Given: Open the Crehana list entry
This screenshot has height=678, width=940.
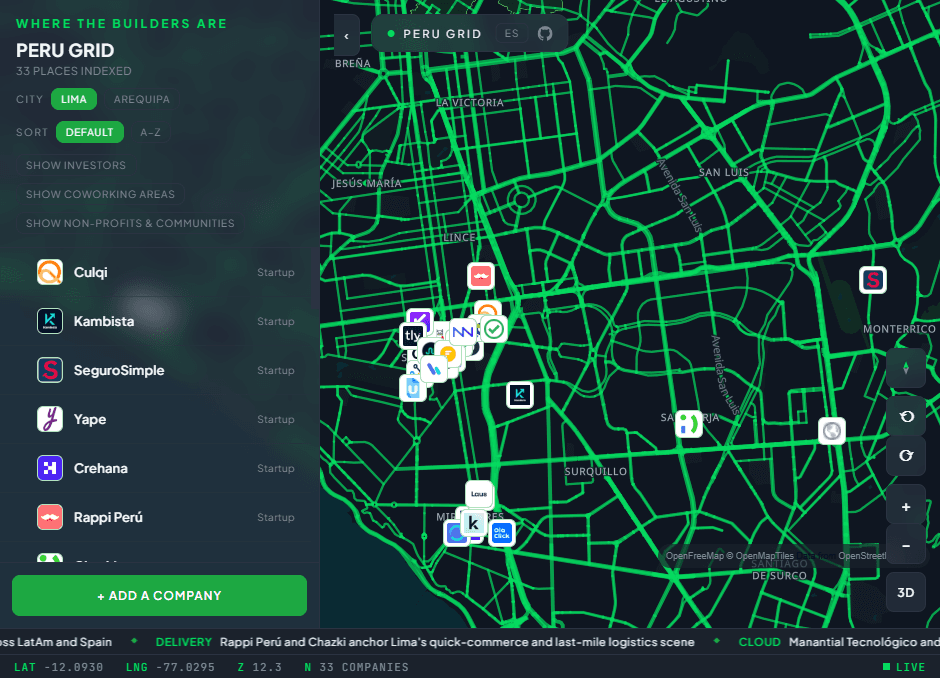Looking at the screenshot, I should click(159, 468).
